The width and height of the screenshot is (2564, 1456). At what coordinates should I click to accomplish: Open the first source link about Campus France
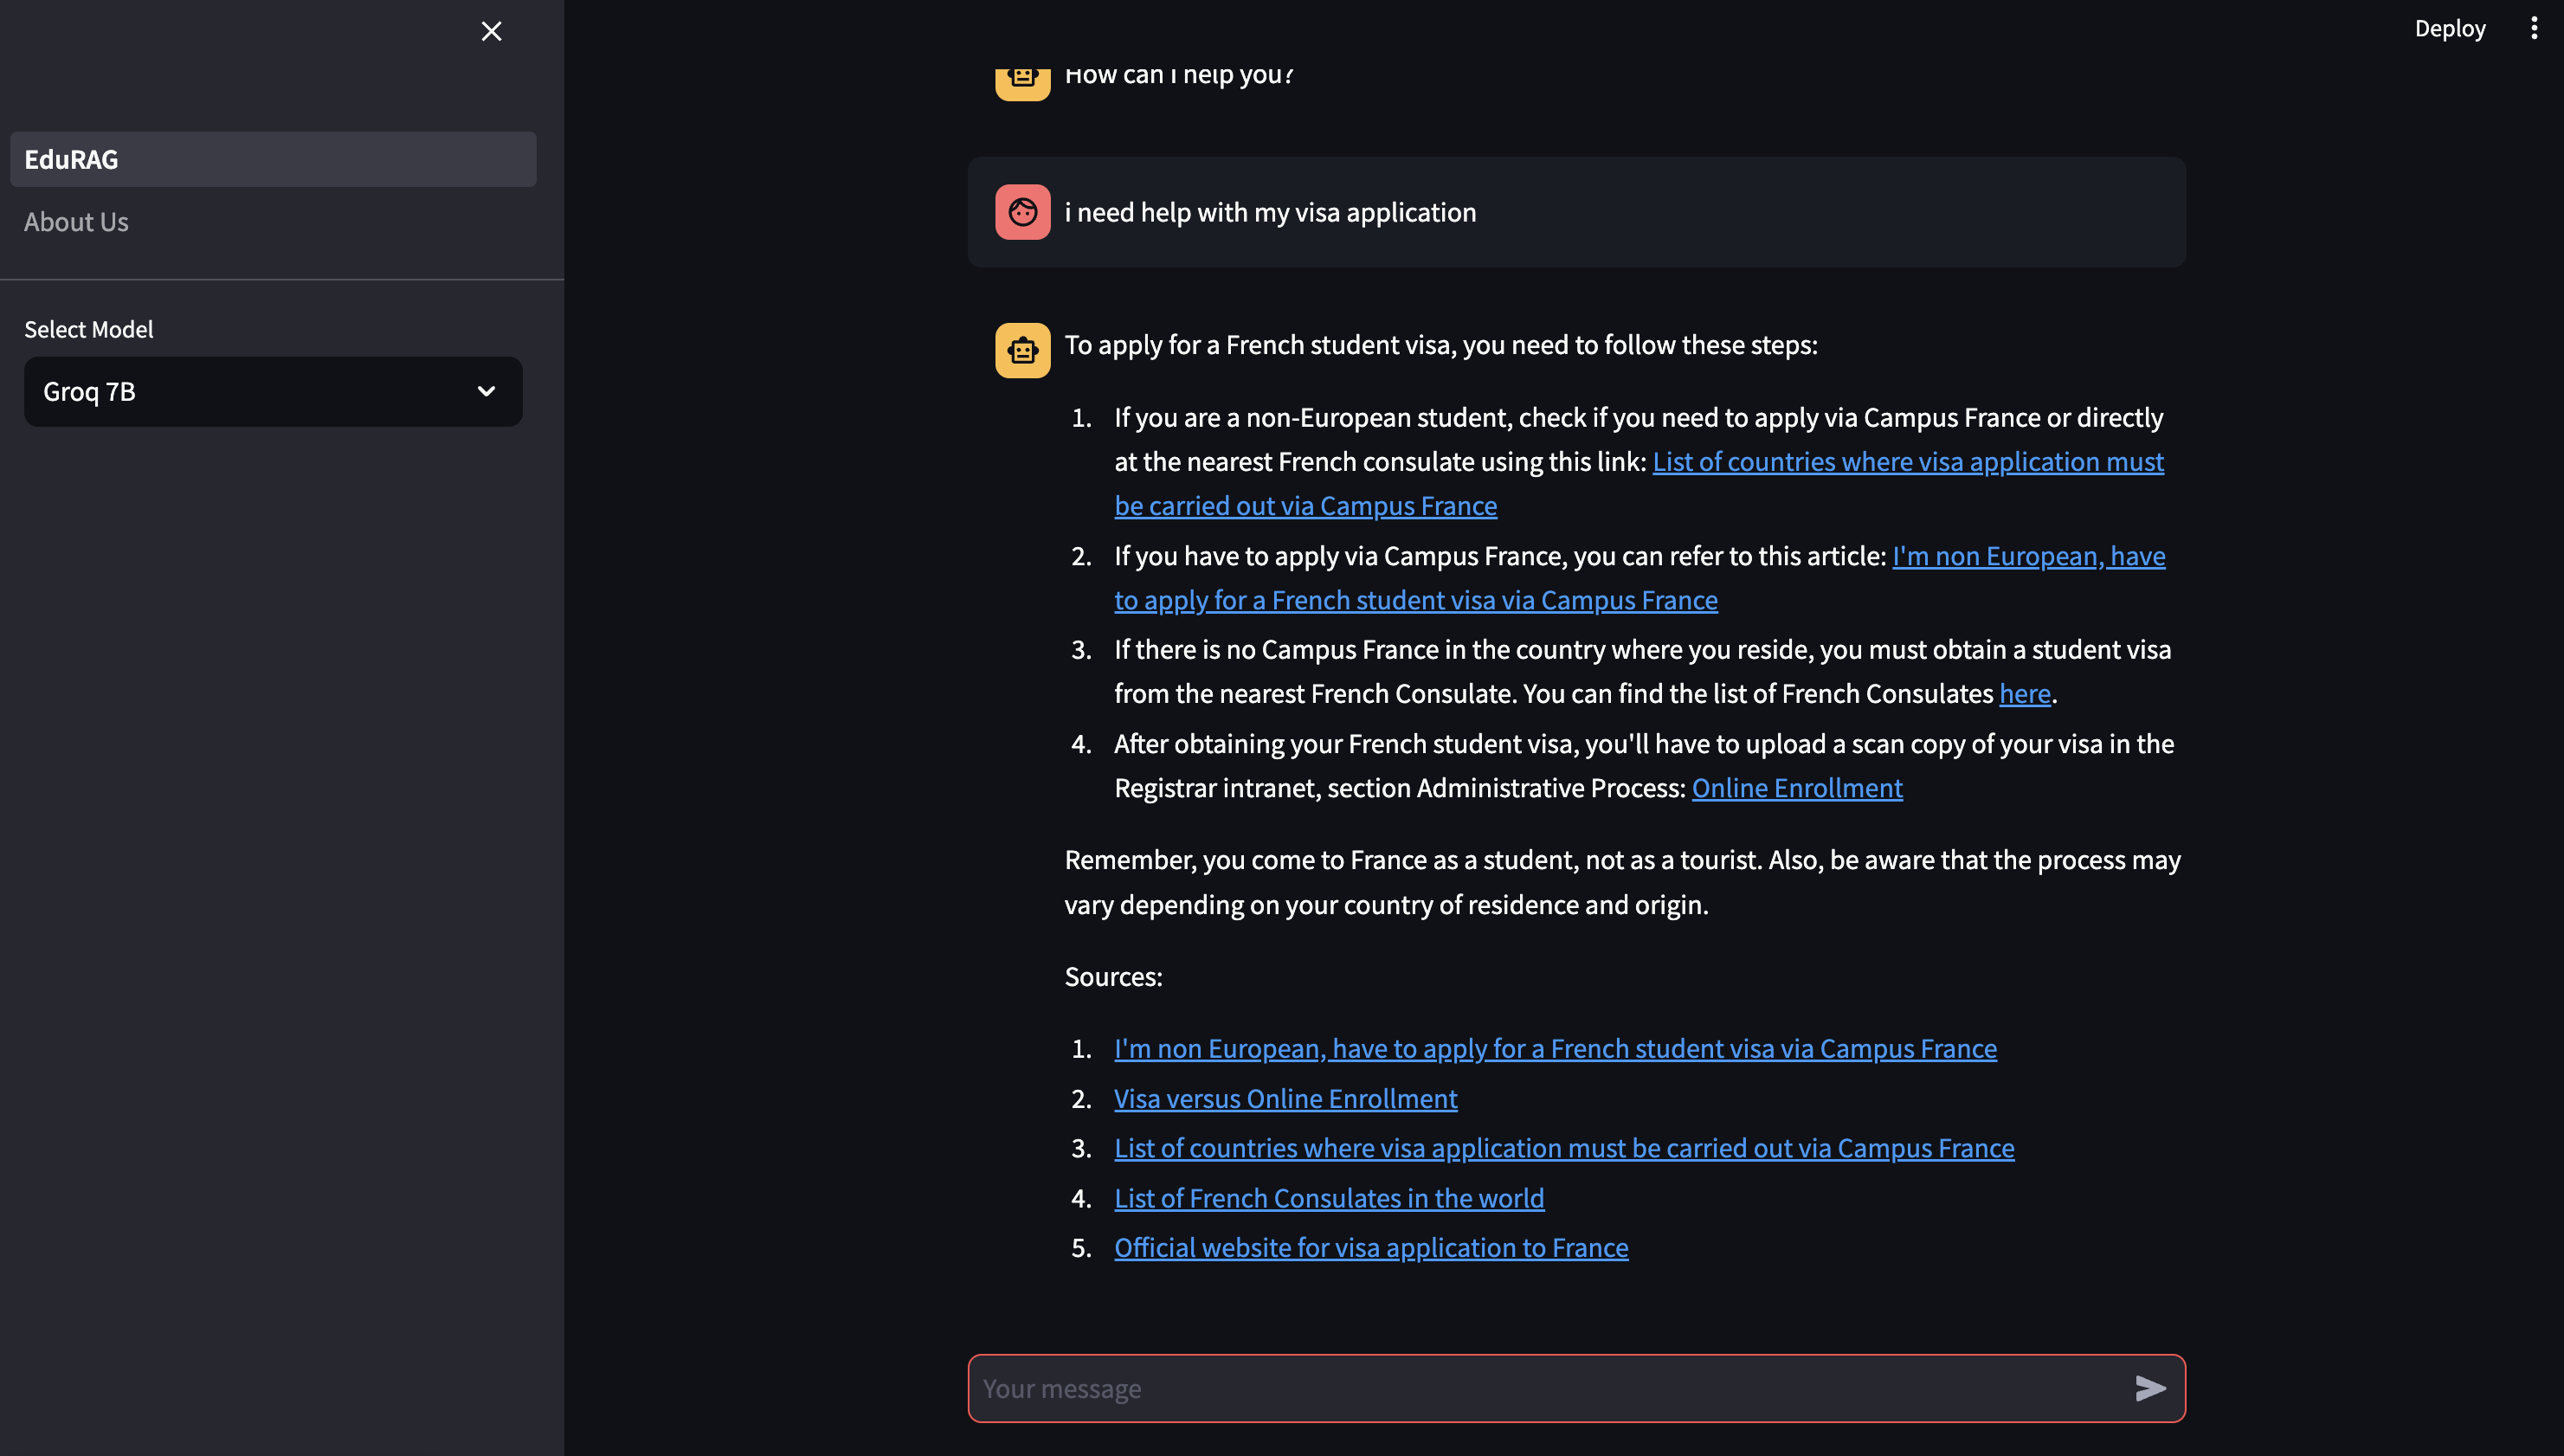pos(1554,1048)
